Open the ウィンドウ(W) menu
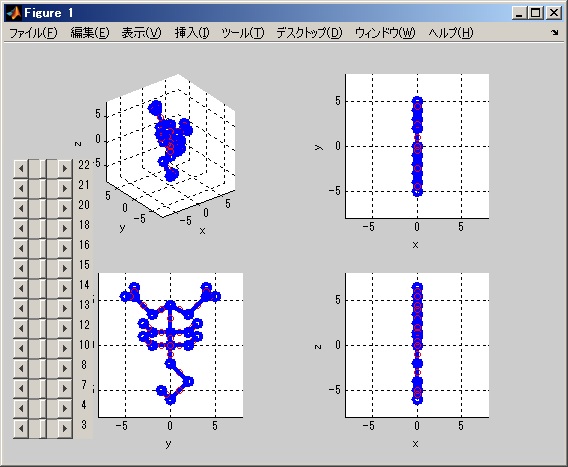568x467 pixels. tap(385, 33)
